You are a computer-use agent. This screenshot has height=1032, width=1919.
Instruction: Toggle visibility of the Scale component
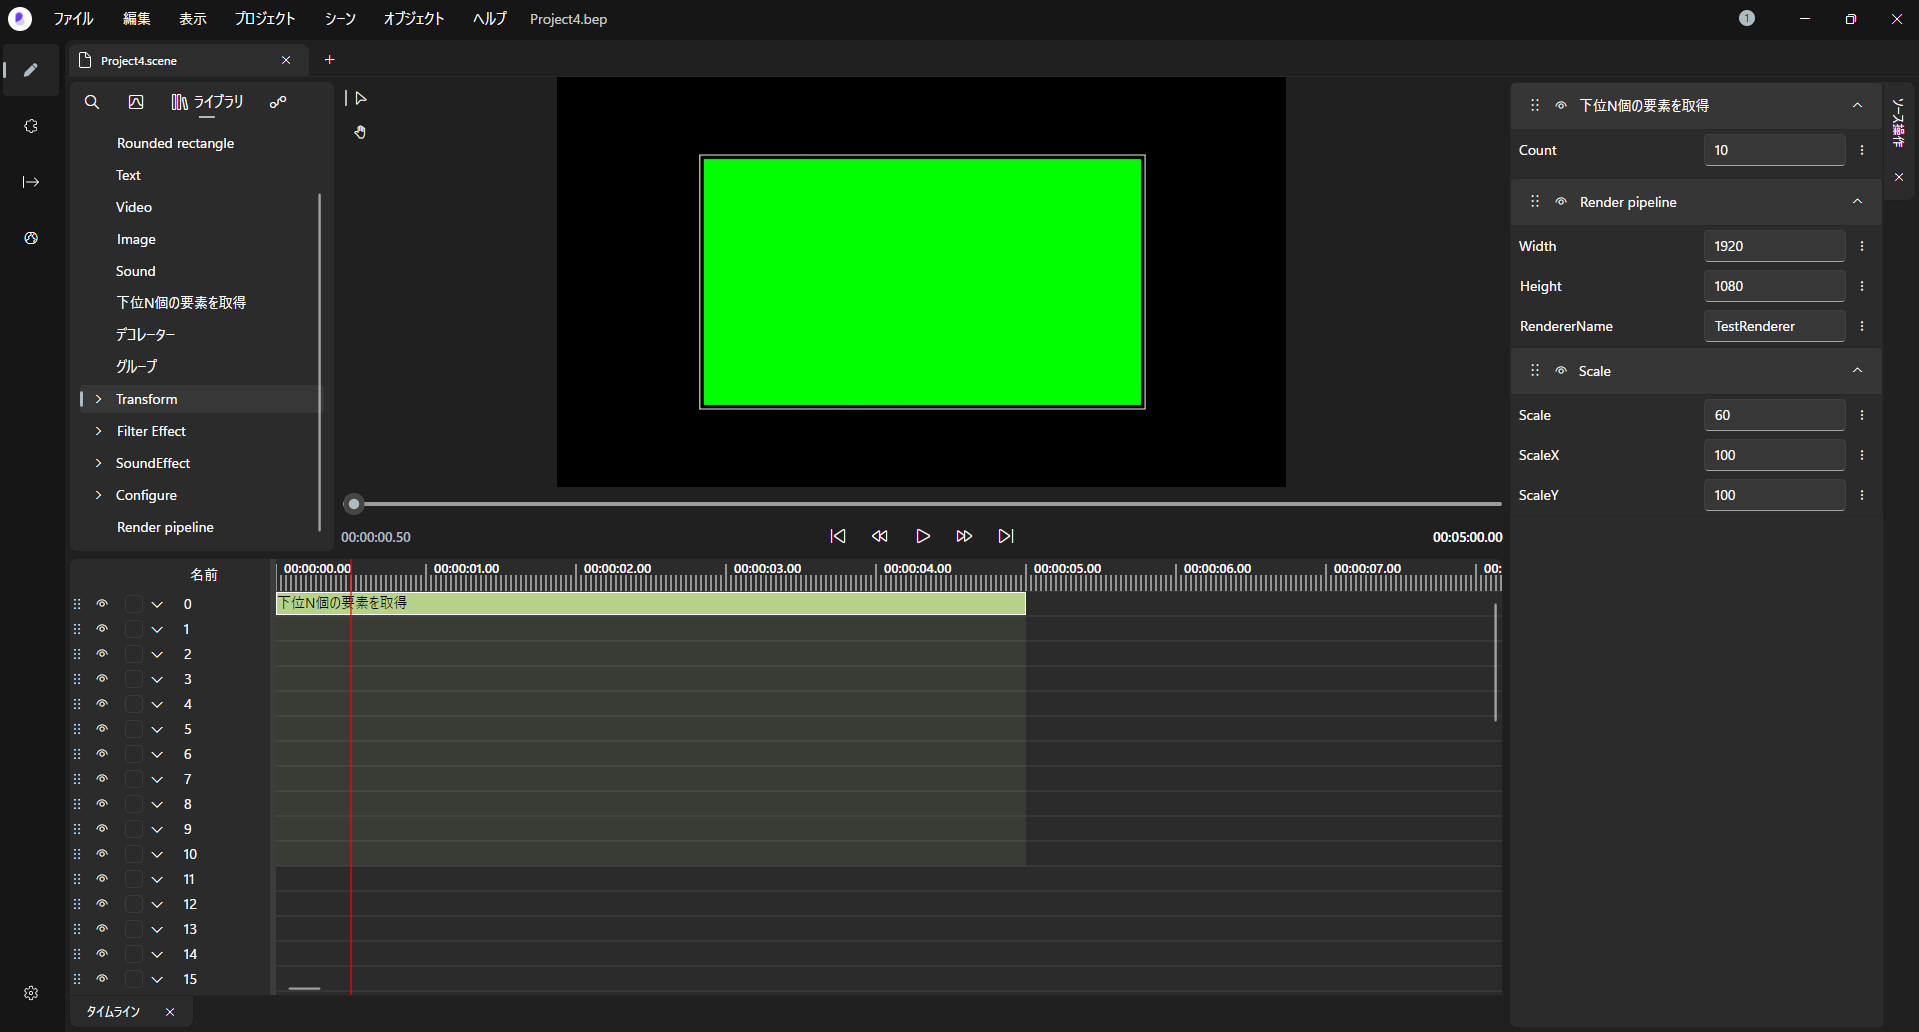(x=1560, y=370)
